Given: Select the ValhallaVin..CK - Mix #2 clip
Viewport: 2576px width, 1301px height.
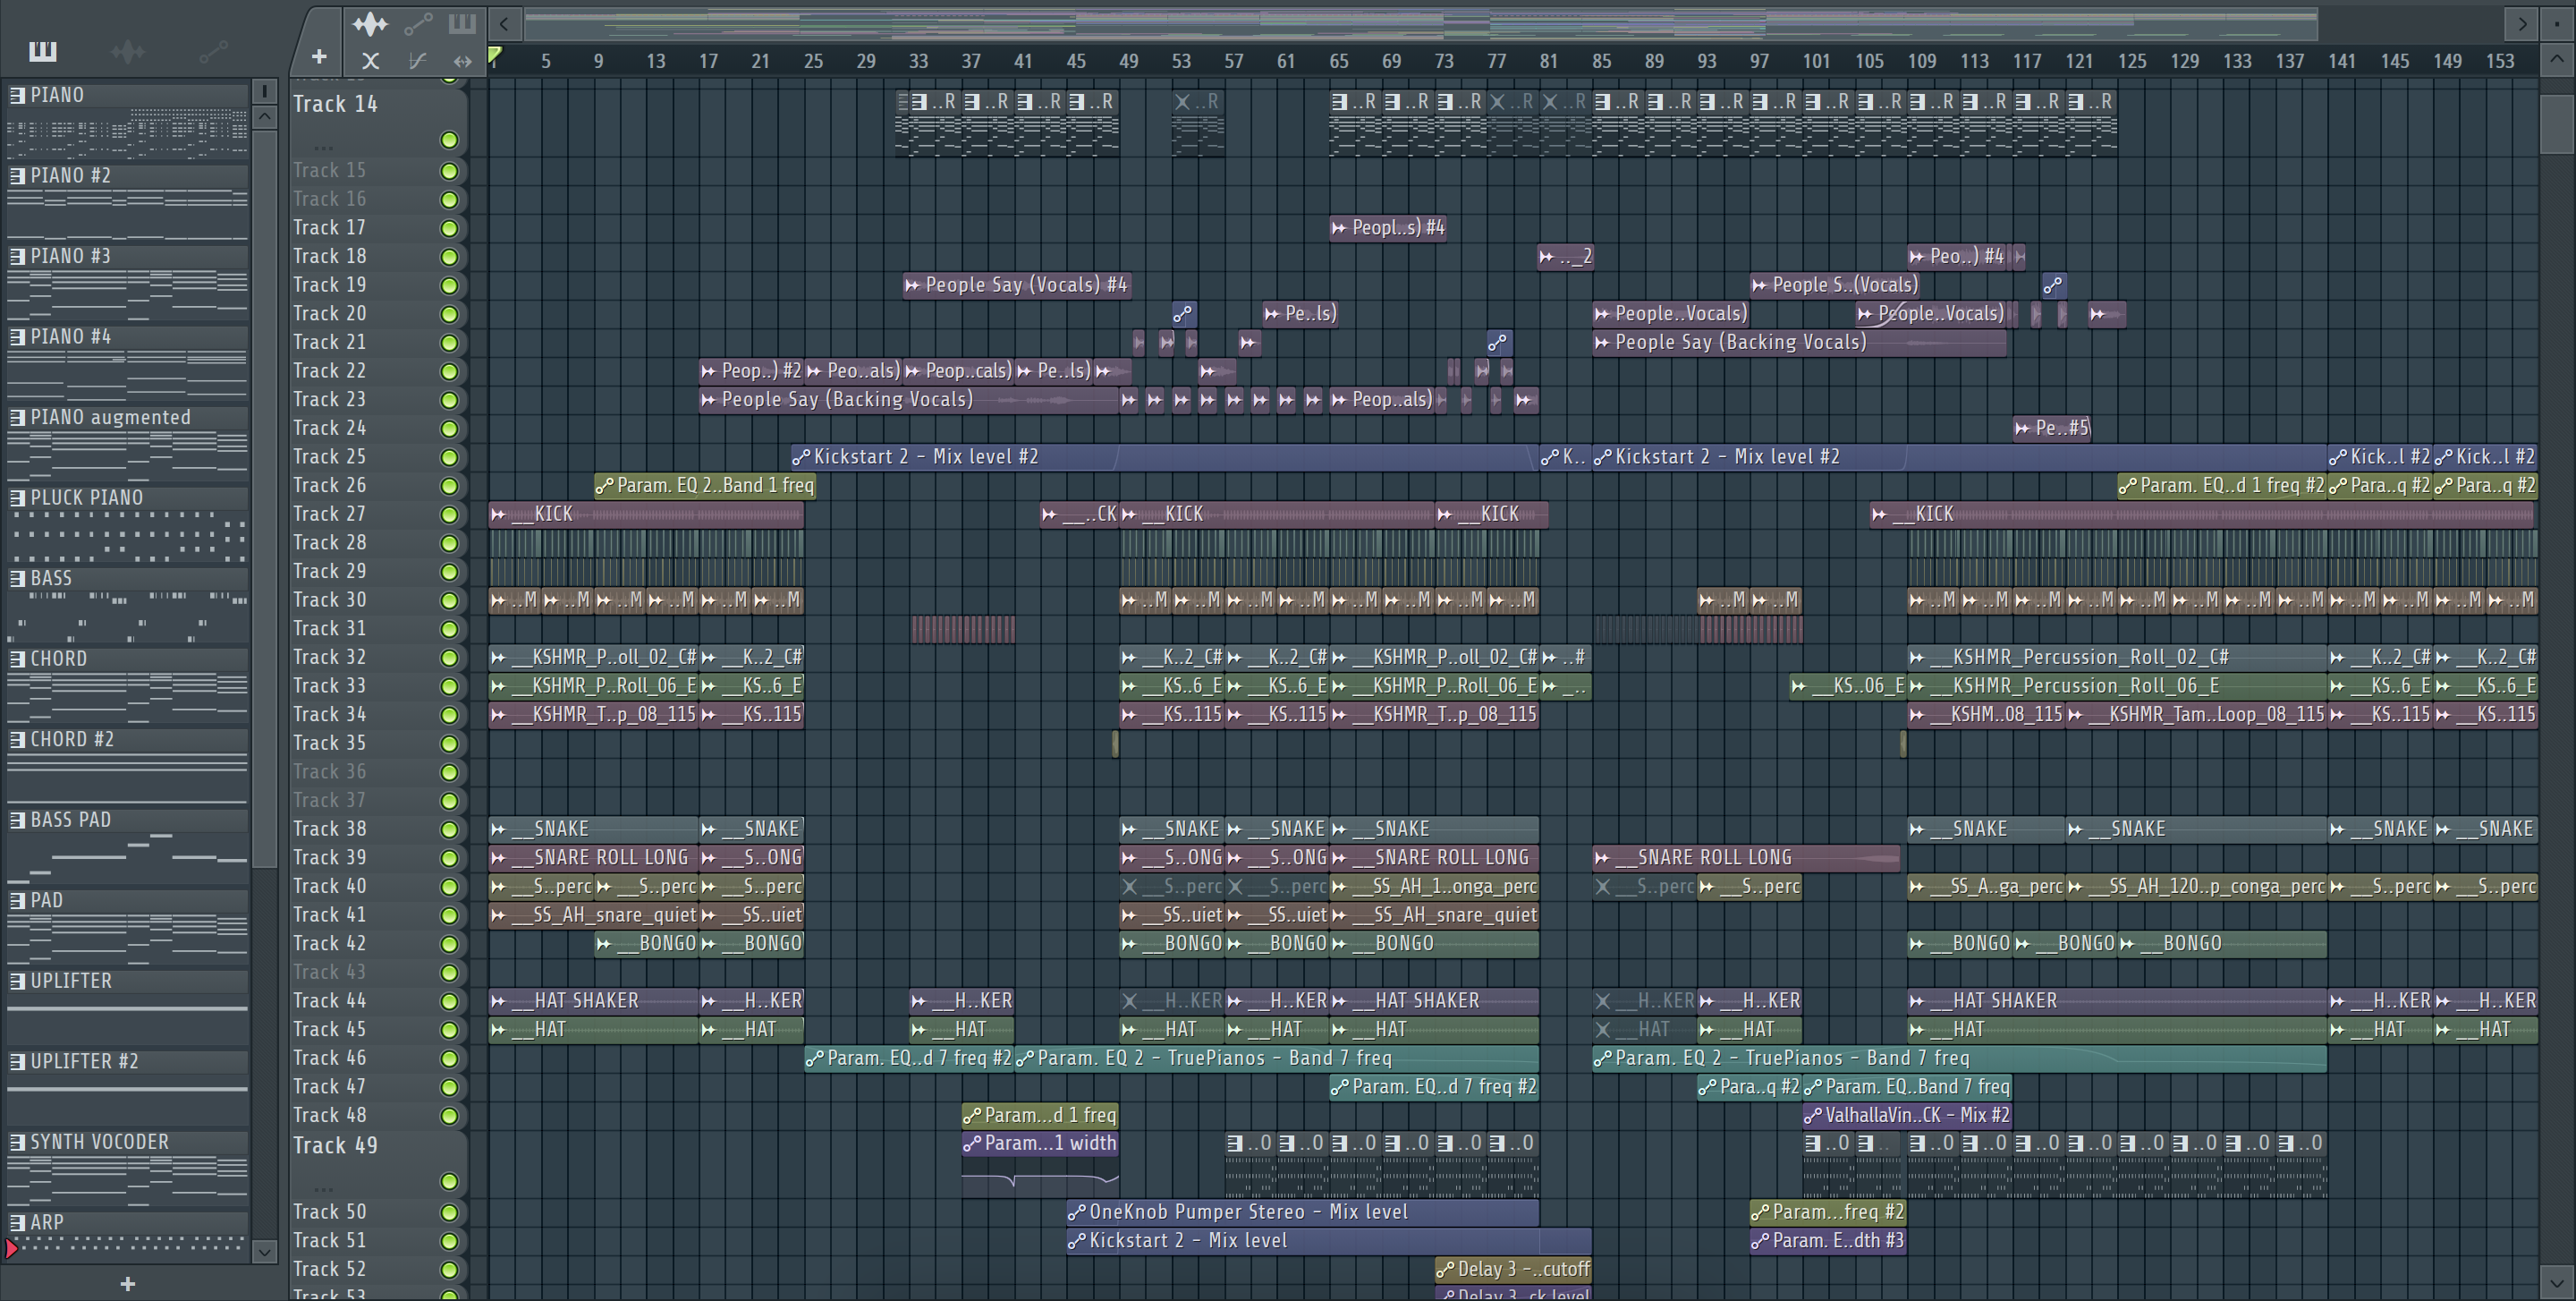Looking at the screenshot, I should pos(1906,1115).
